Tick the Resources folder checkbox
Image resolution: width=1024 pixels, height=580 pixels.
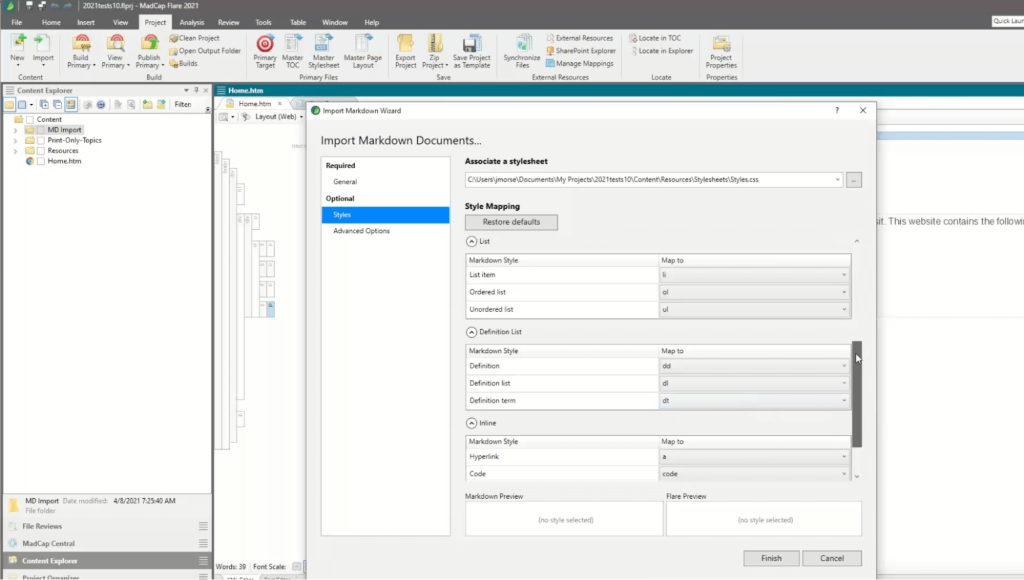click(x=41, y=151)
